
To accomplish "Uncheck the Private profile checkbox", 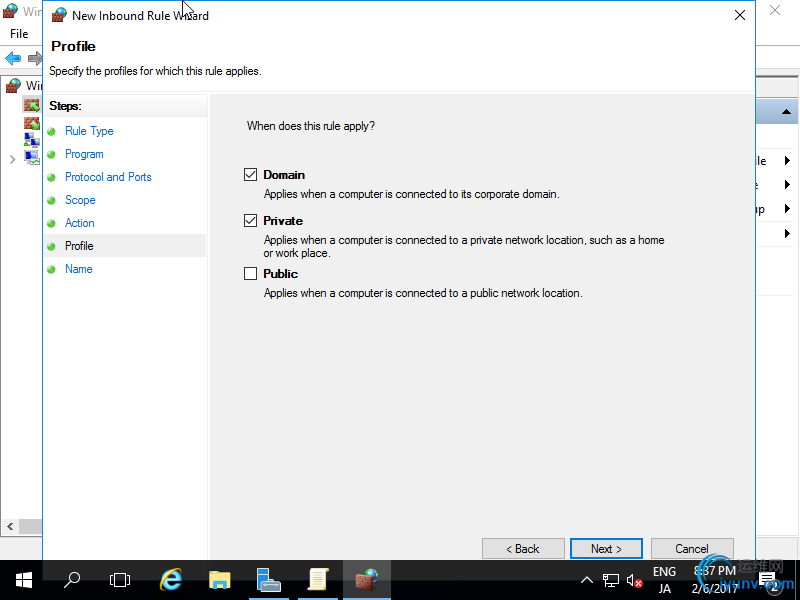I will [250, 221].
